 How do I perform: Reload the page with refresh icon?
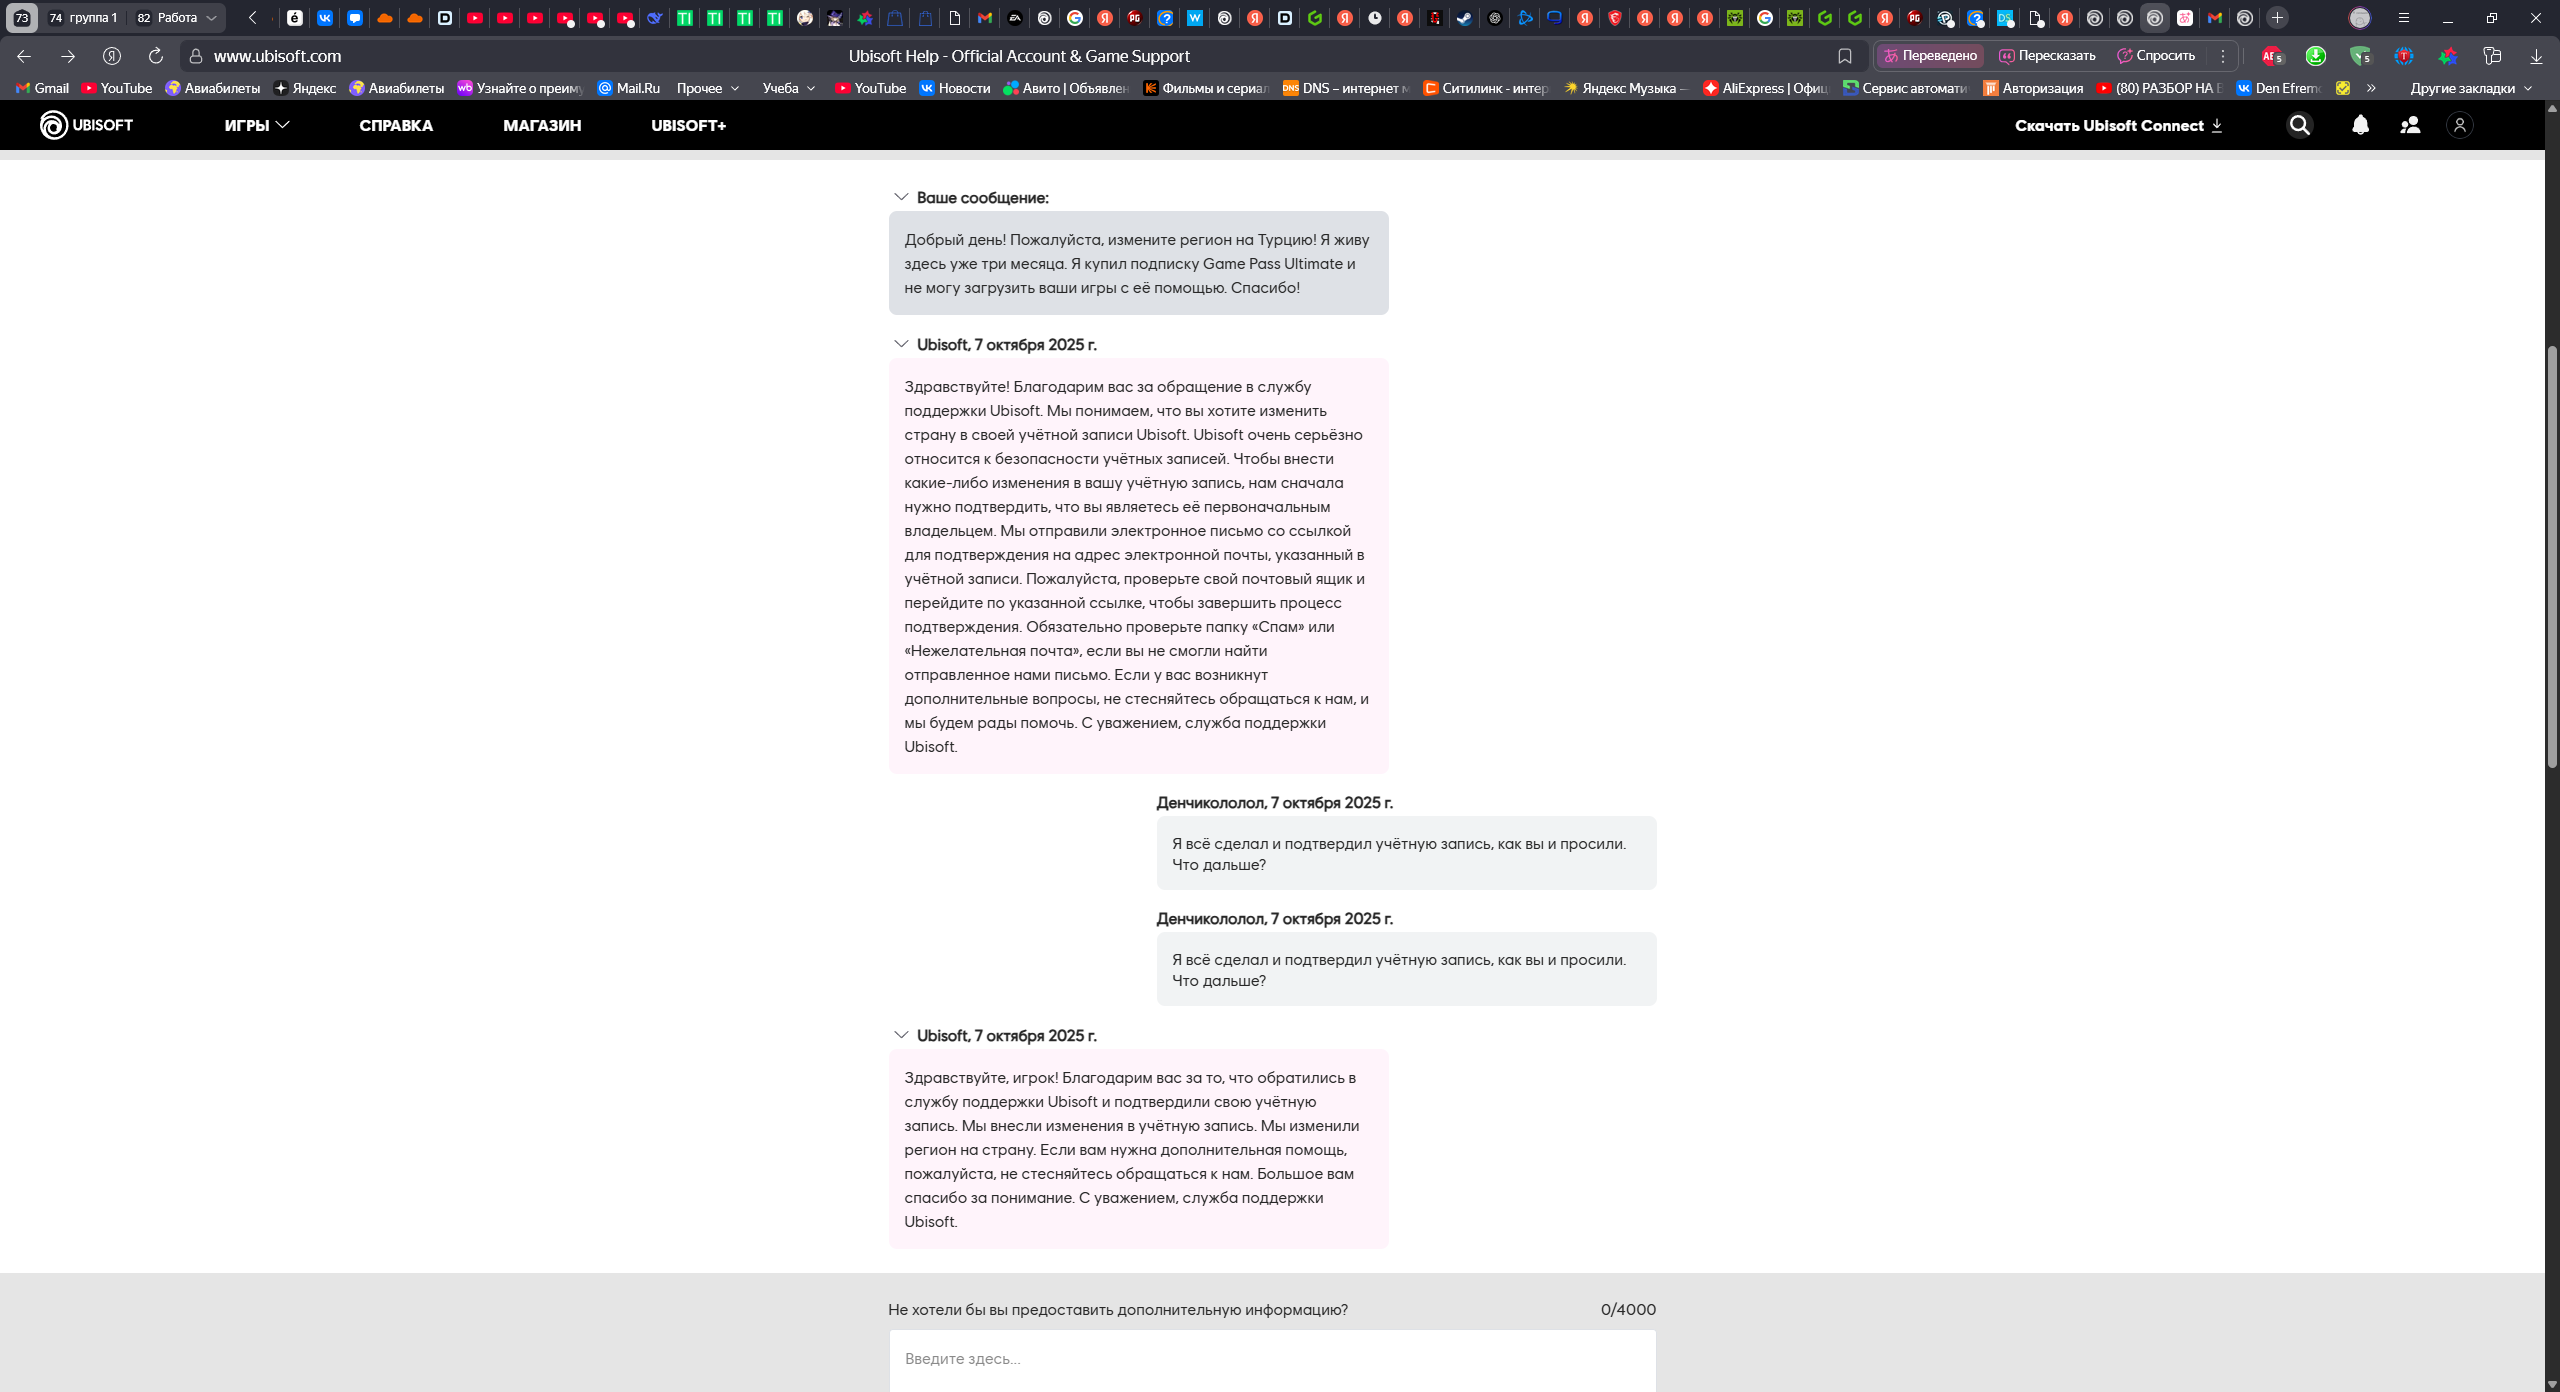tap(155, 56)
